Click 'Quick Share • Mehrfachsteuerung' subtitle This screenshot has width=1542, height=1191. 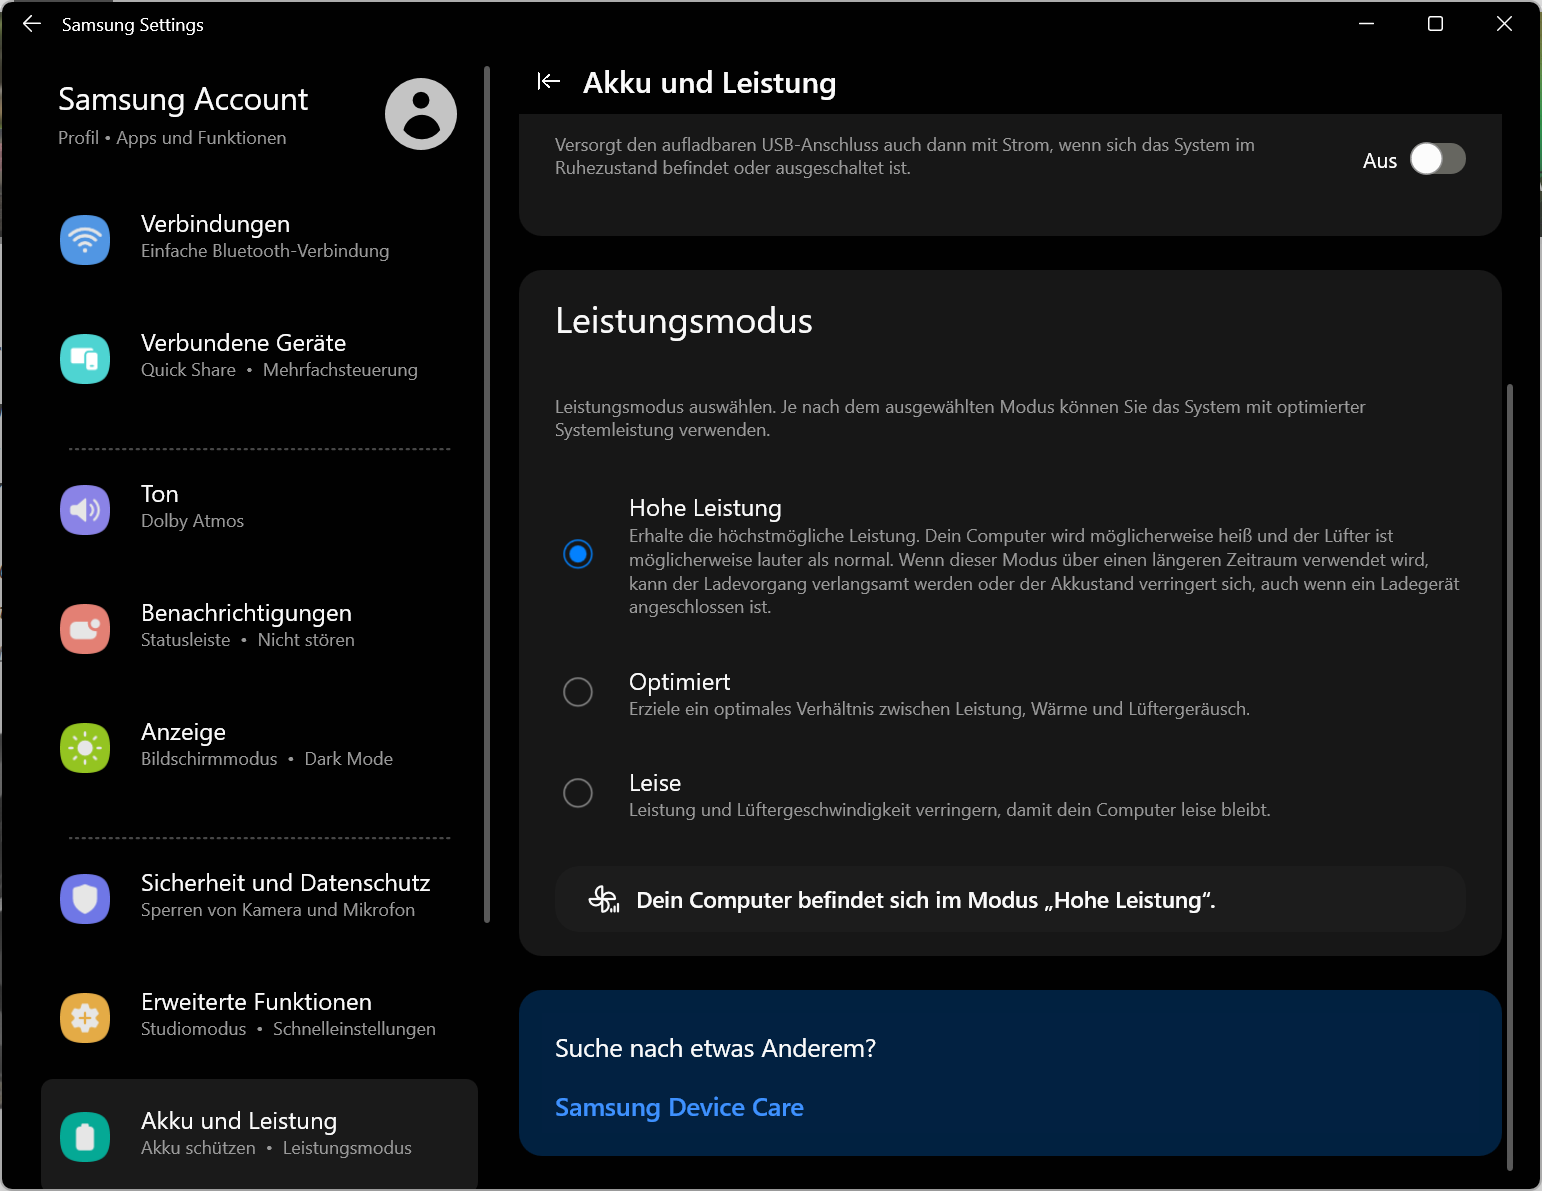[279, 370]
